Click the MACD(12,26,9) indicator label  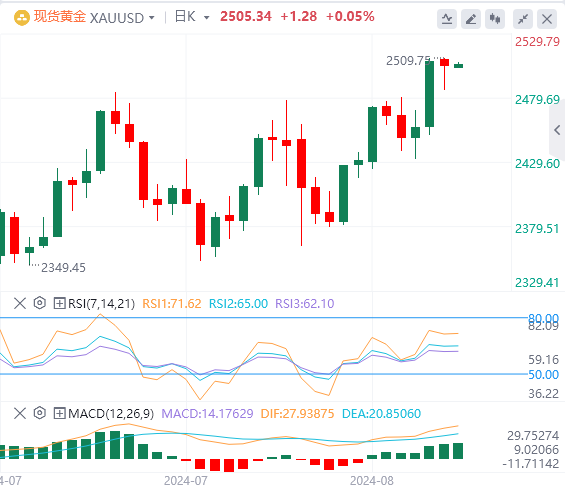point(111,414)
